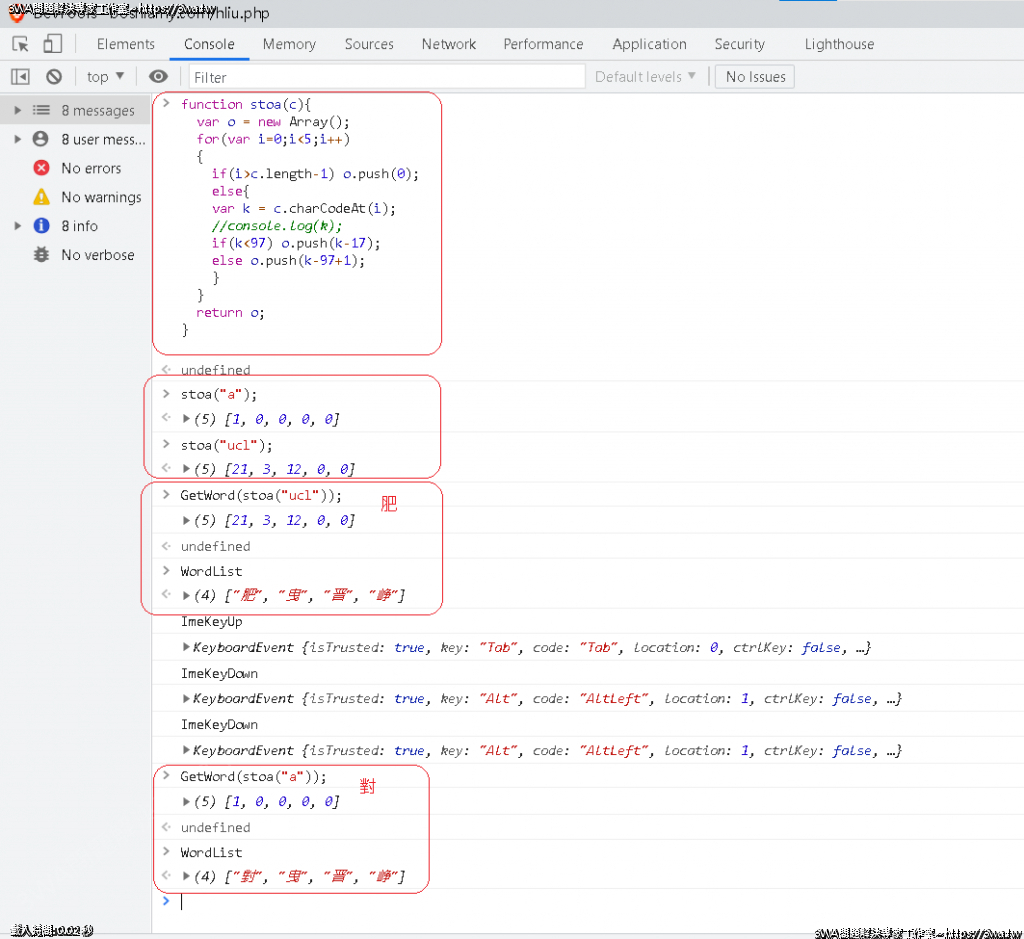Expand the last WordList array result
This screenshot has width=1024, height=939.
pos(187,877)
